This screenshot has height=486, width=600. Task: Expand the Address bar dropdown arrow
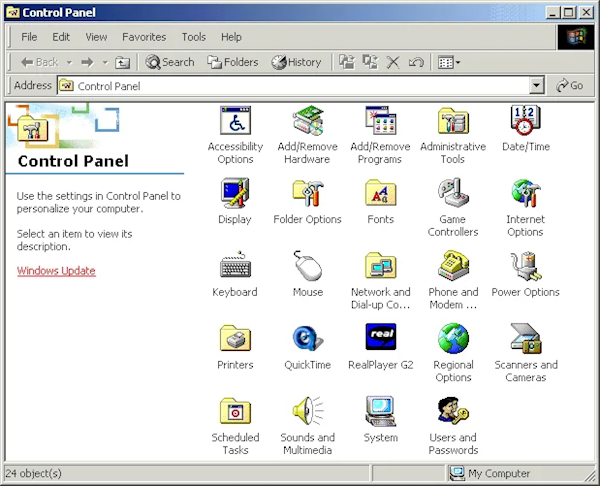click(537, 86)
